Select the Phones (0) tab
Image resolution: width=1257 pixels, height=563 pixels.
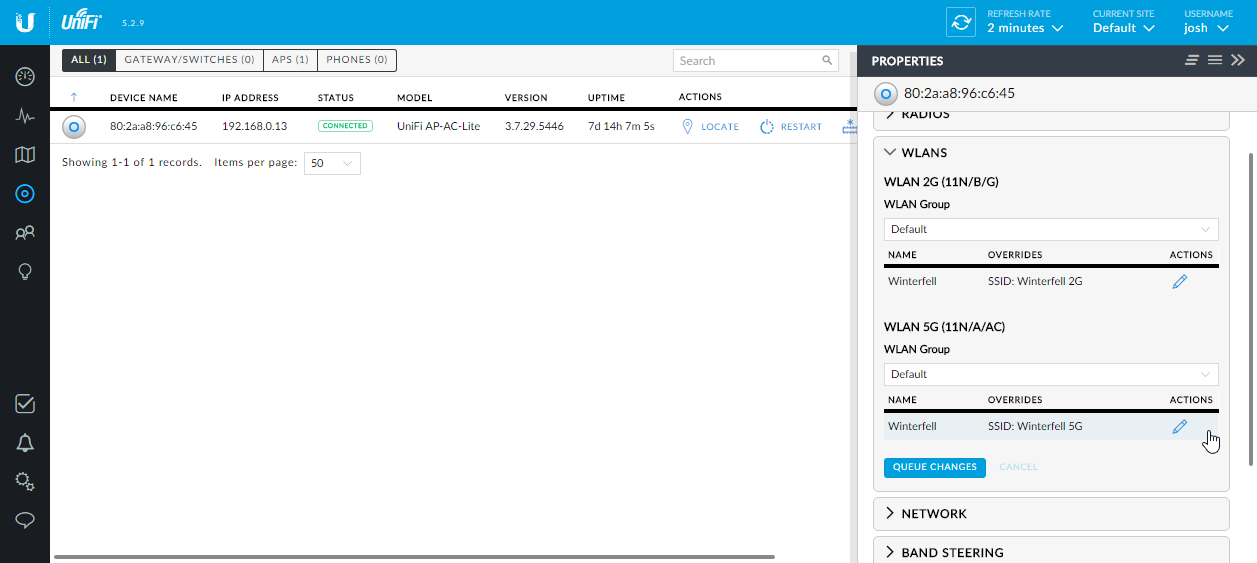click(x=357, y=60)
